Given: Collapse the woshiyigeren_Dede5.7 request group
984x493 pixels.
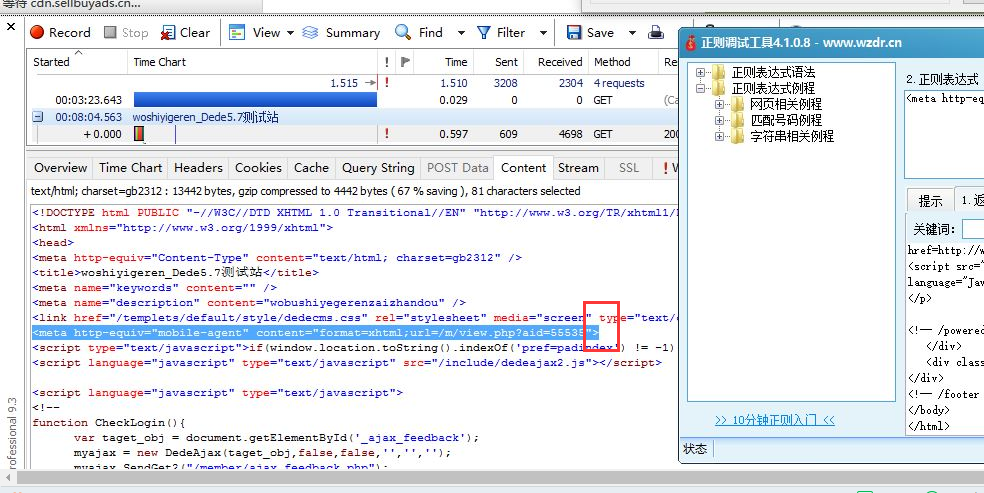Looking at the screenshot, I should tap(38, 117).
